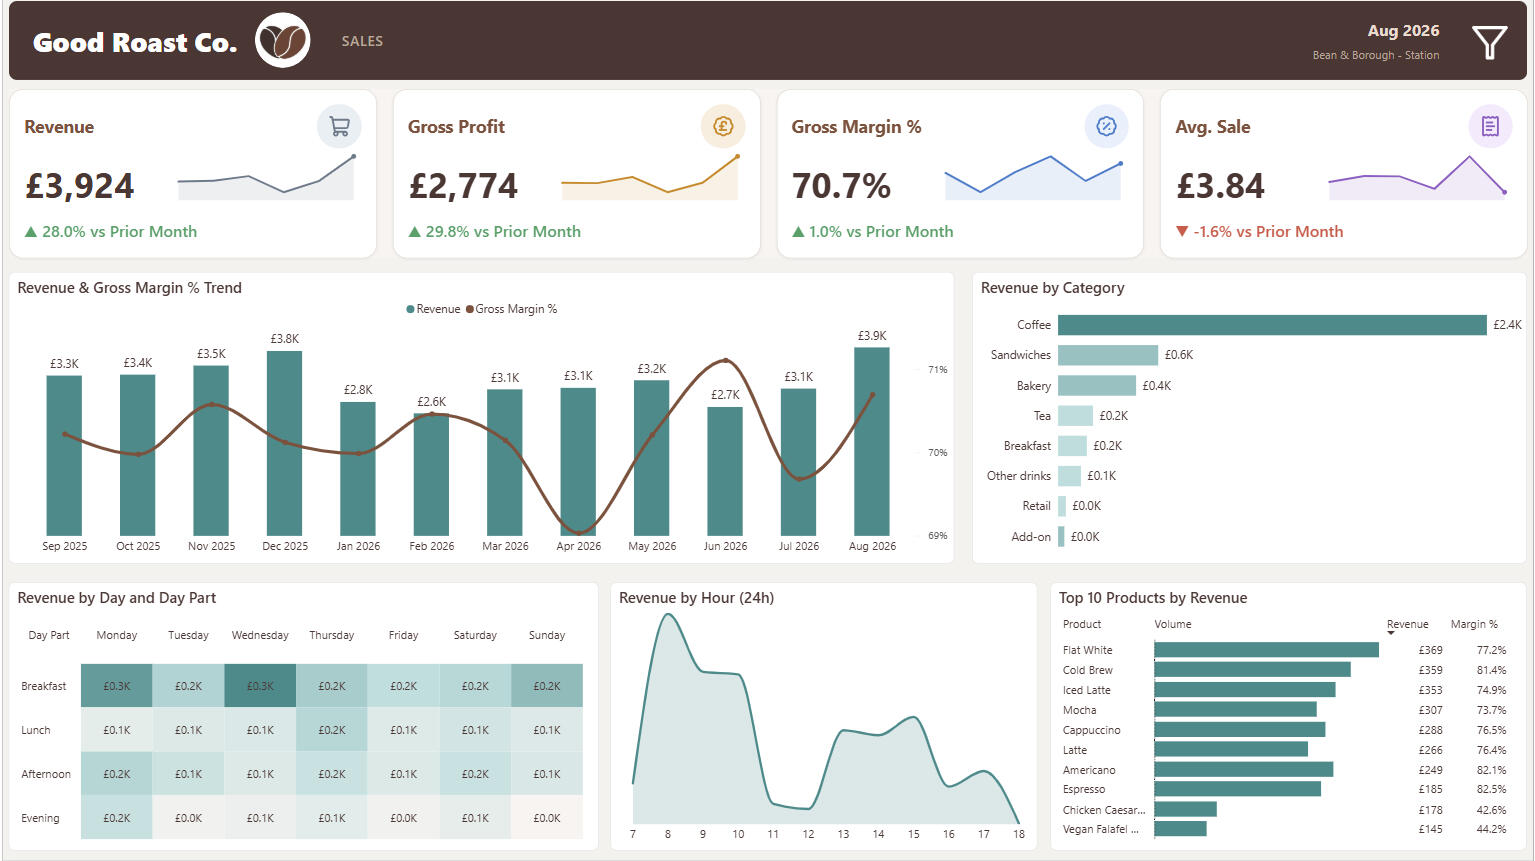Select the Lunch Thursday heatmap cell
The width and height of the screenshot is (1535, 861).
(x=332, y=730)
